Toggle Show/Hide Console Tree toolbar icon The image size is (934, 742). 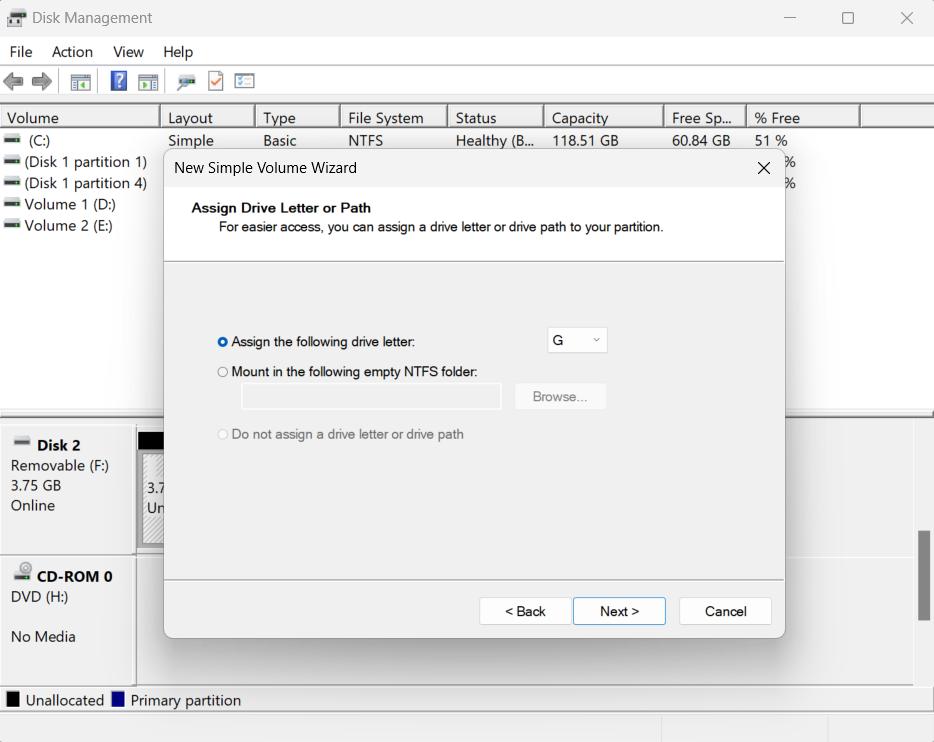coord(80,82)
